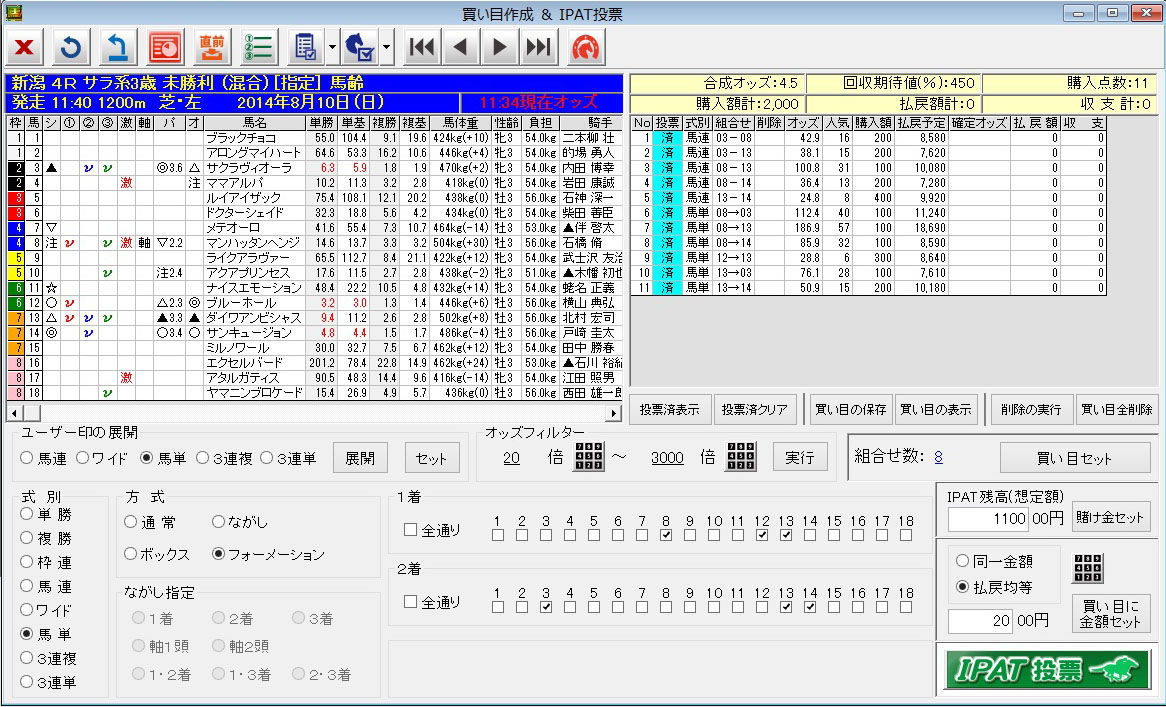1166x707 pixels.
Task: Jump to first race with skip-back icon
Action: [422, 48]
